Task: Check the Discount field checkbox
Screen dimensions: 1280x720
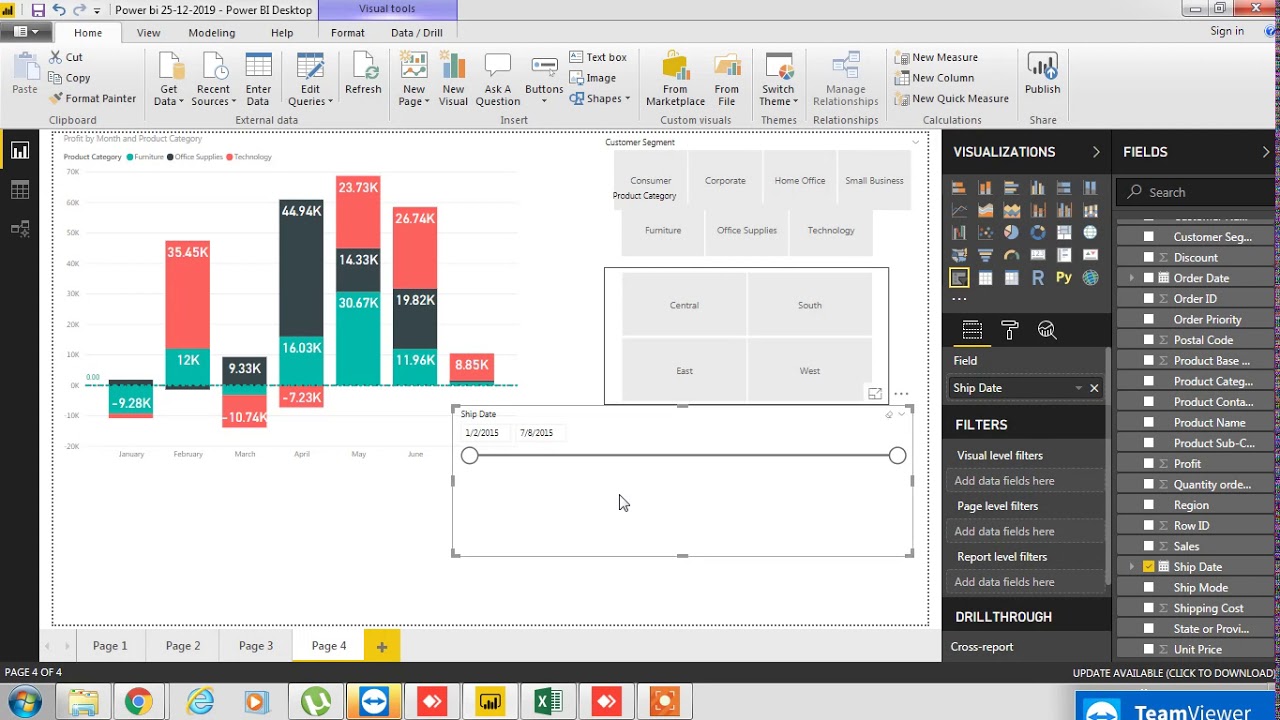Action: pyautogui.click(x=1149, y=257)
